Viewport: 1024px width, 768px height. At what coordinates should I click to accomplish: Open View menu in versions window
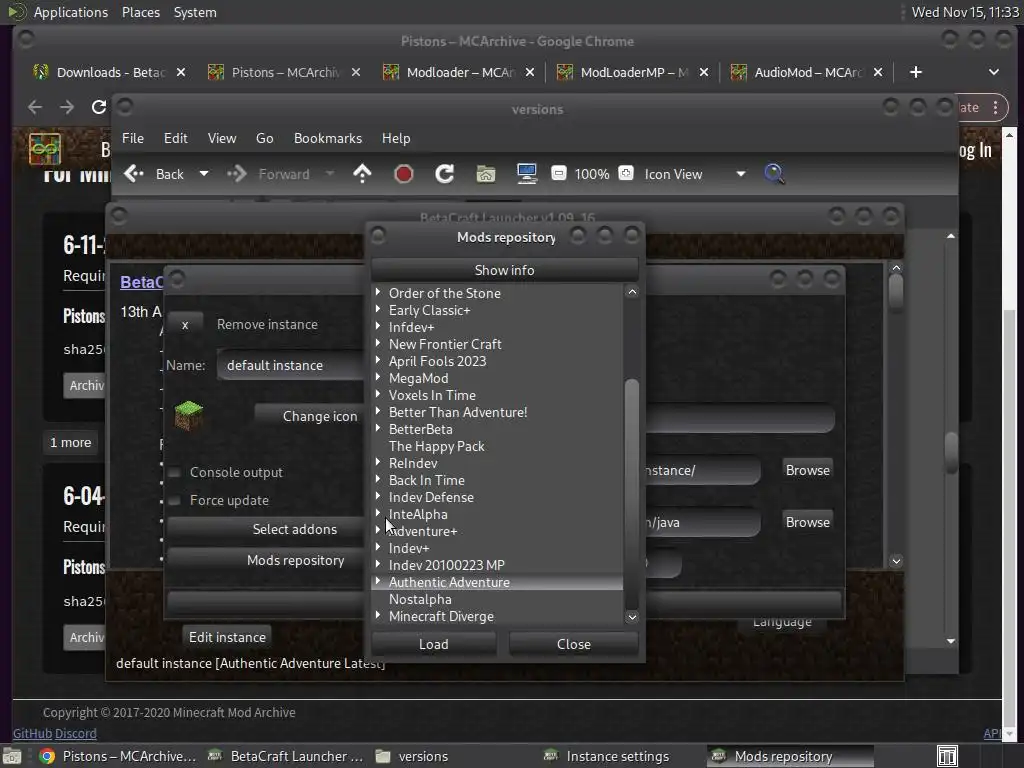click(222, 138)
